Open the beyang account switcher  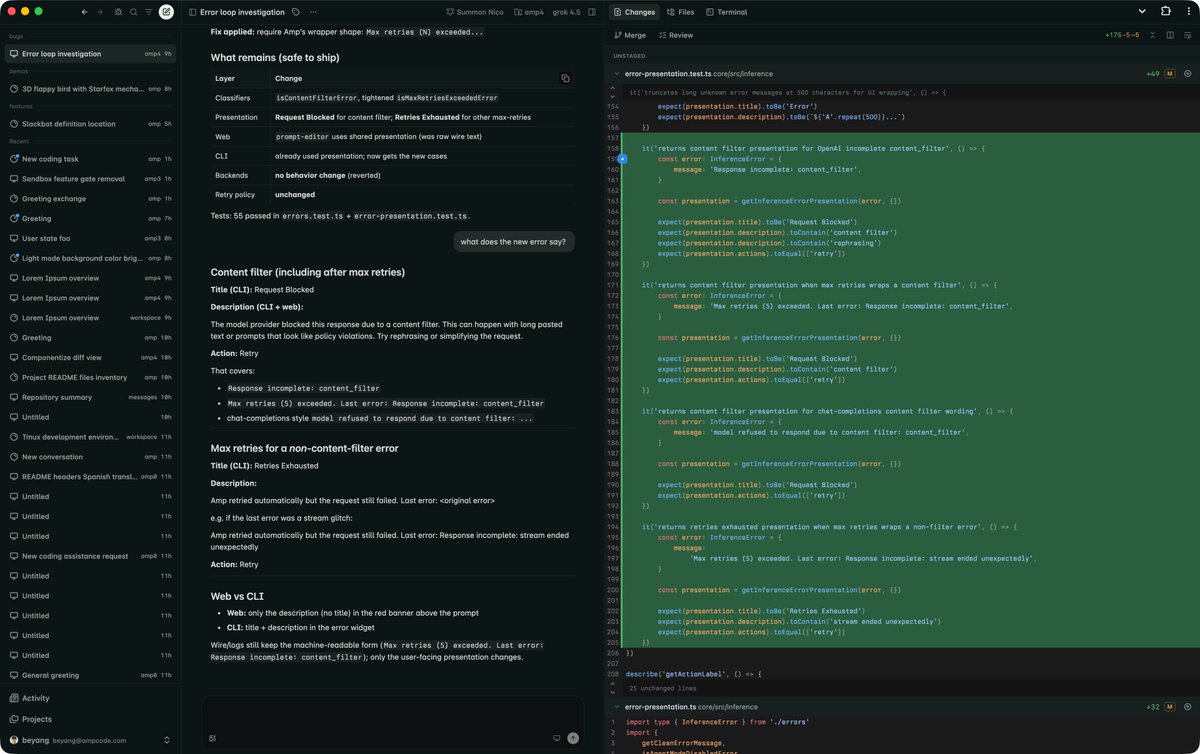click(x=90, y=740)
